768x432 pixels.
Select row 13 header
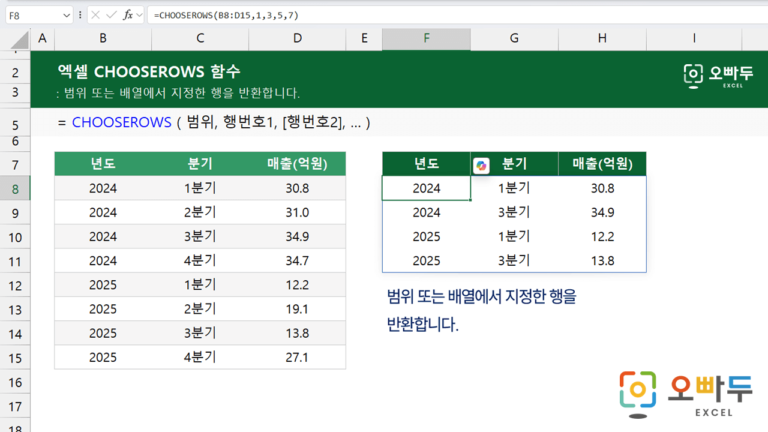pos(15,310)
